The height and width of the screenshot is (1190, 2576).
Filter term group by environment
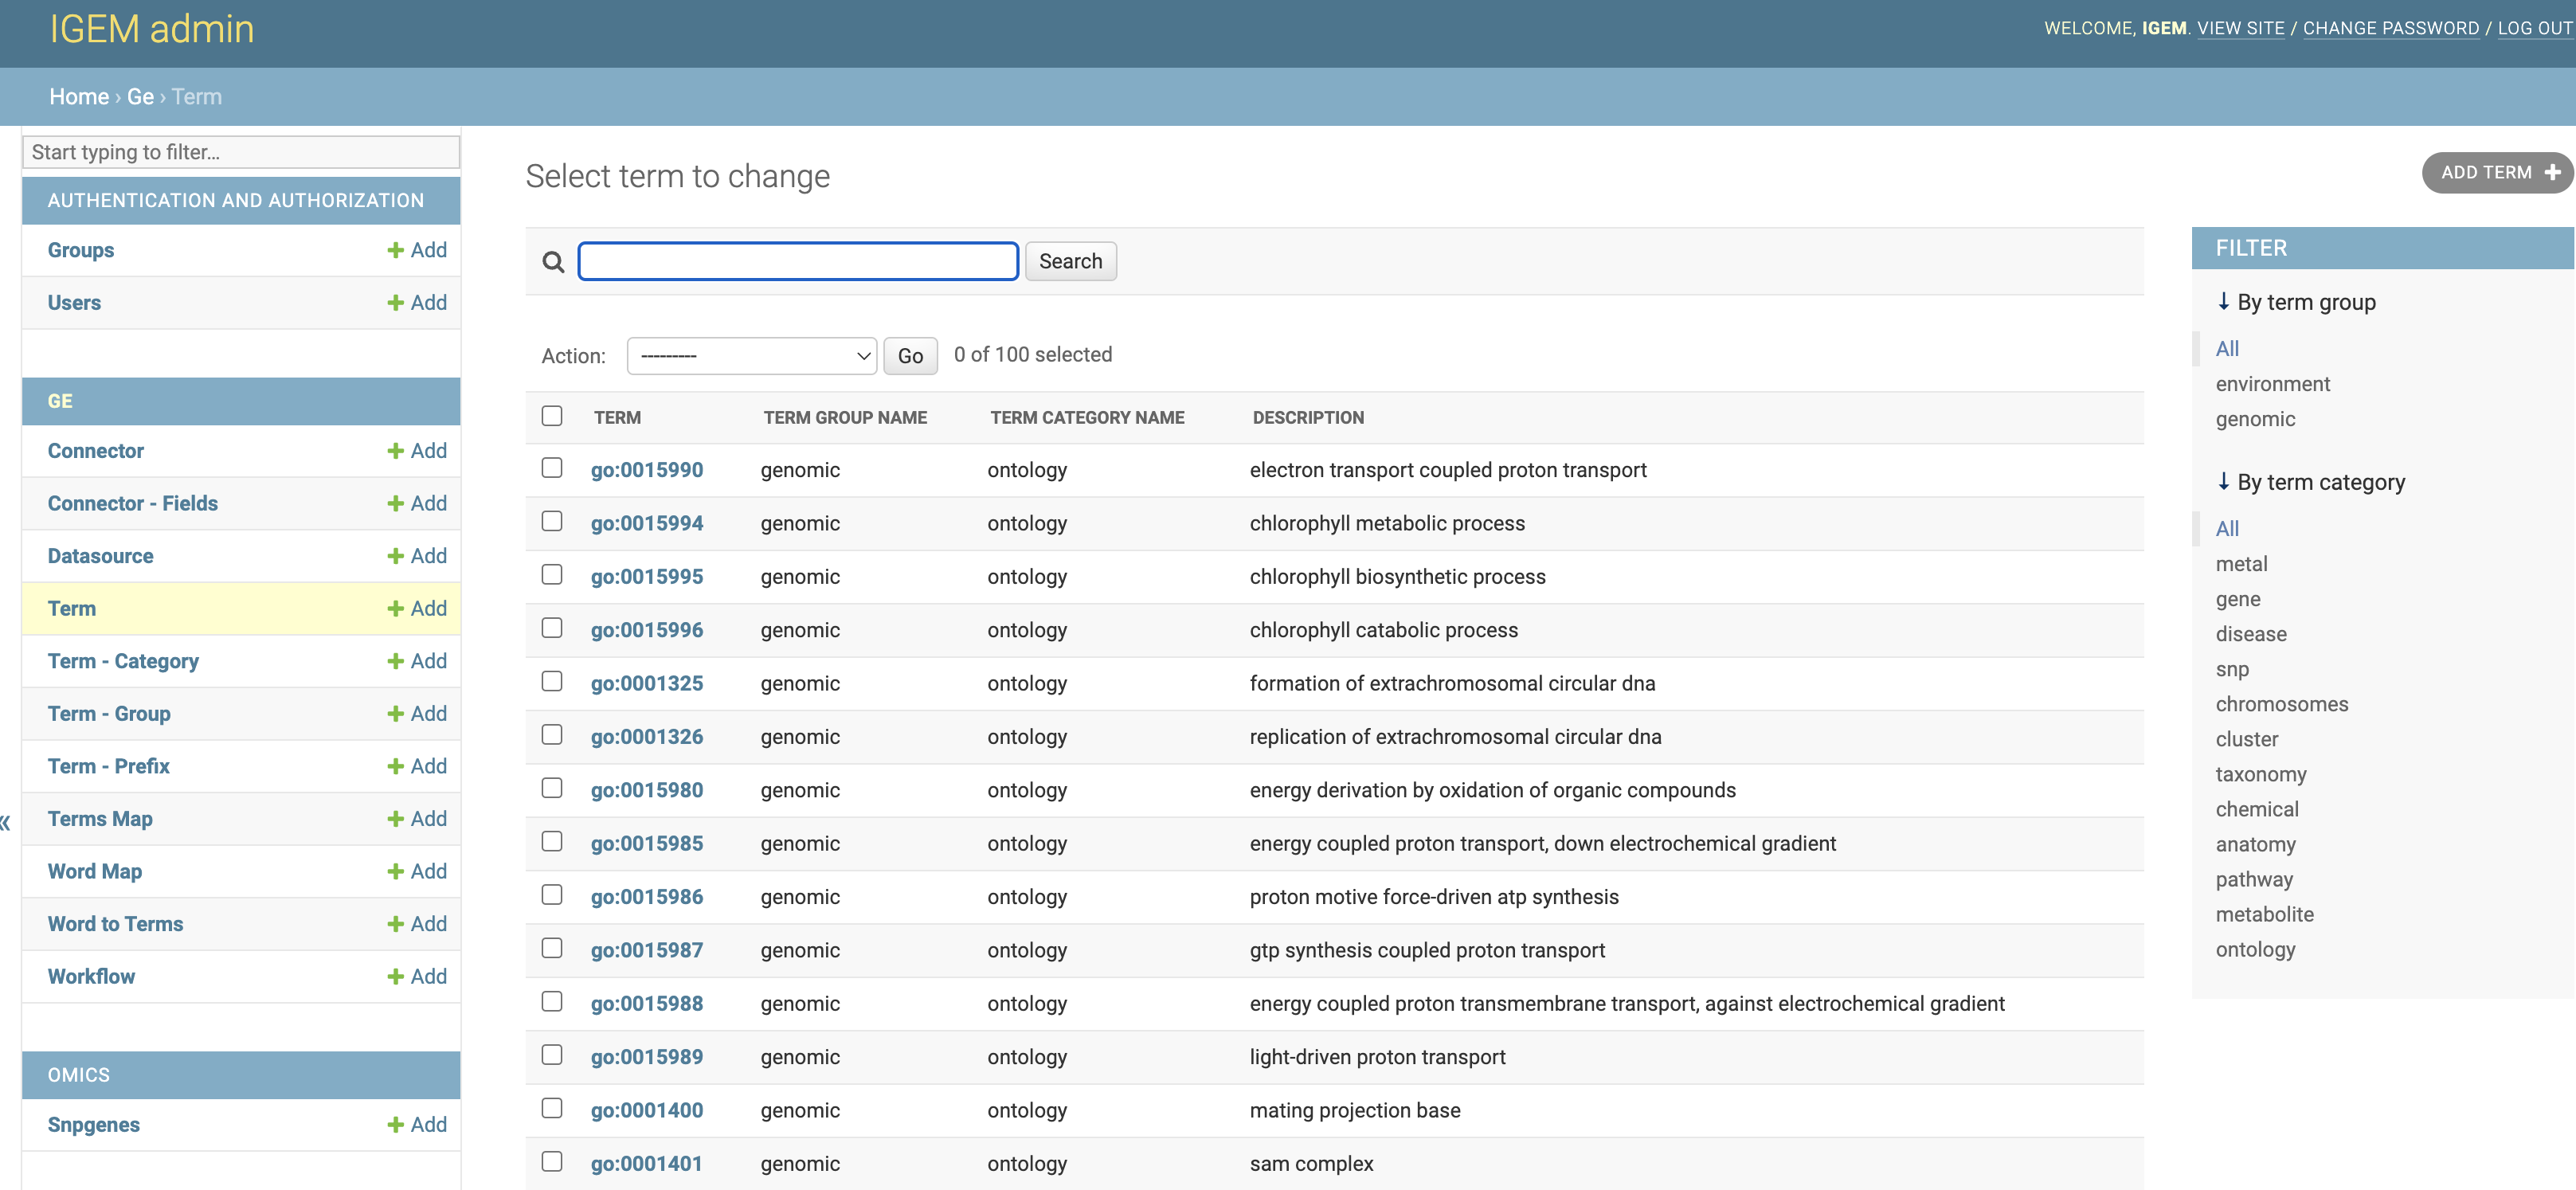[x=2272, y=384]
